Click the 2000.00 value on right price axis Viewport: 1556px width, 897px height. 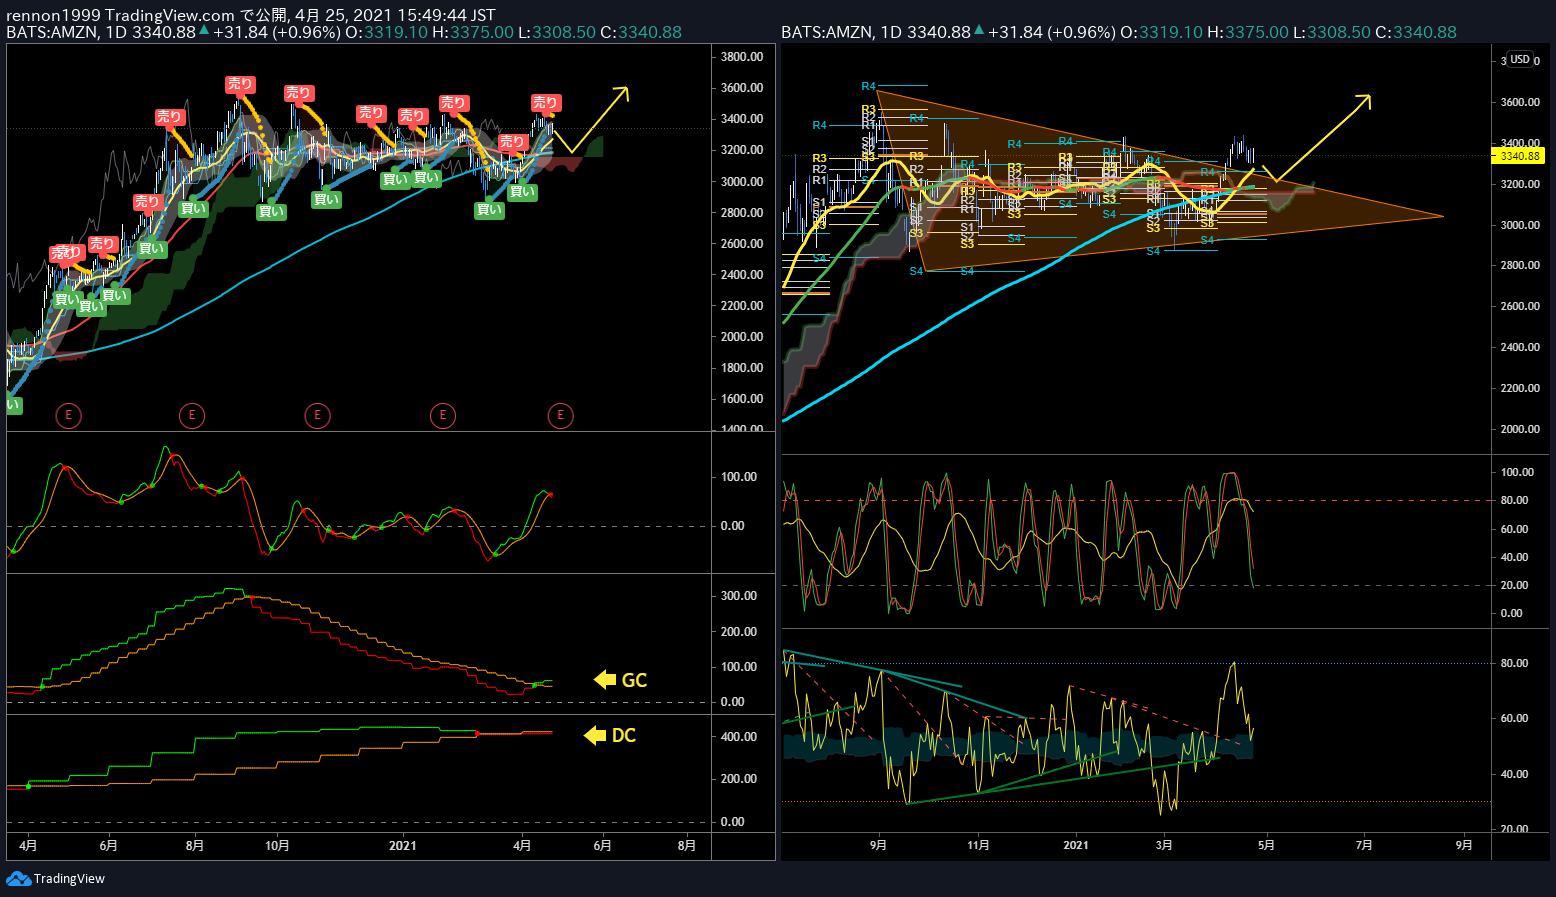click(1520, 429)
